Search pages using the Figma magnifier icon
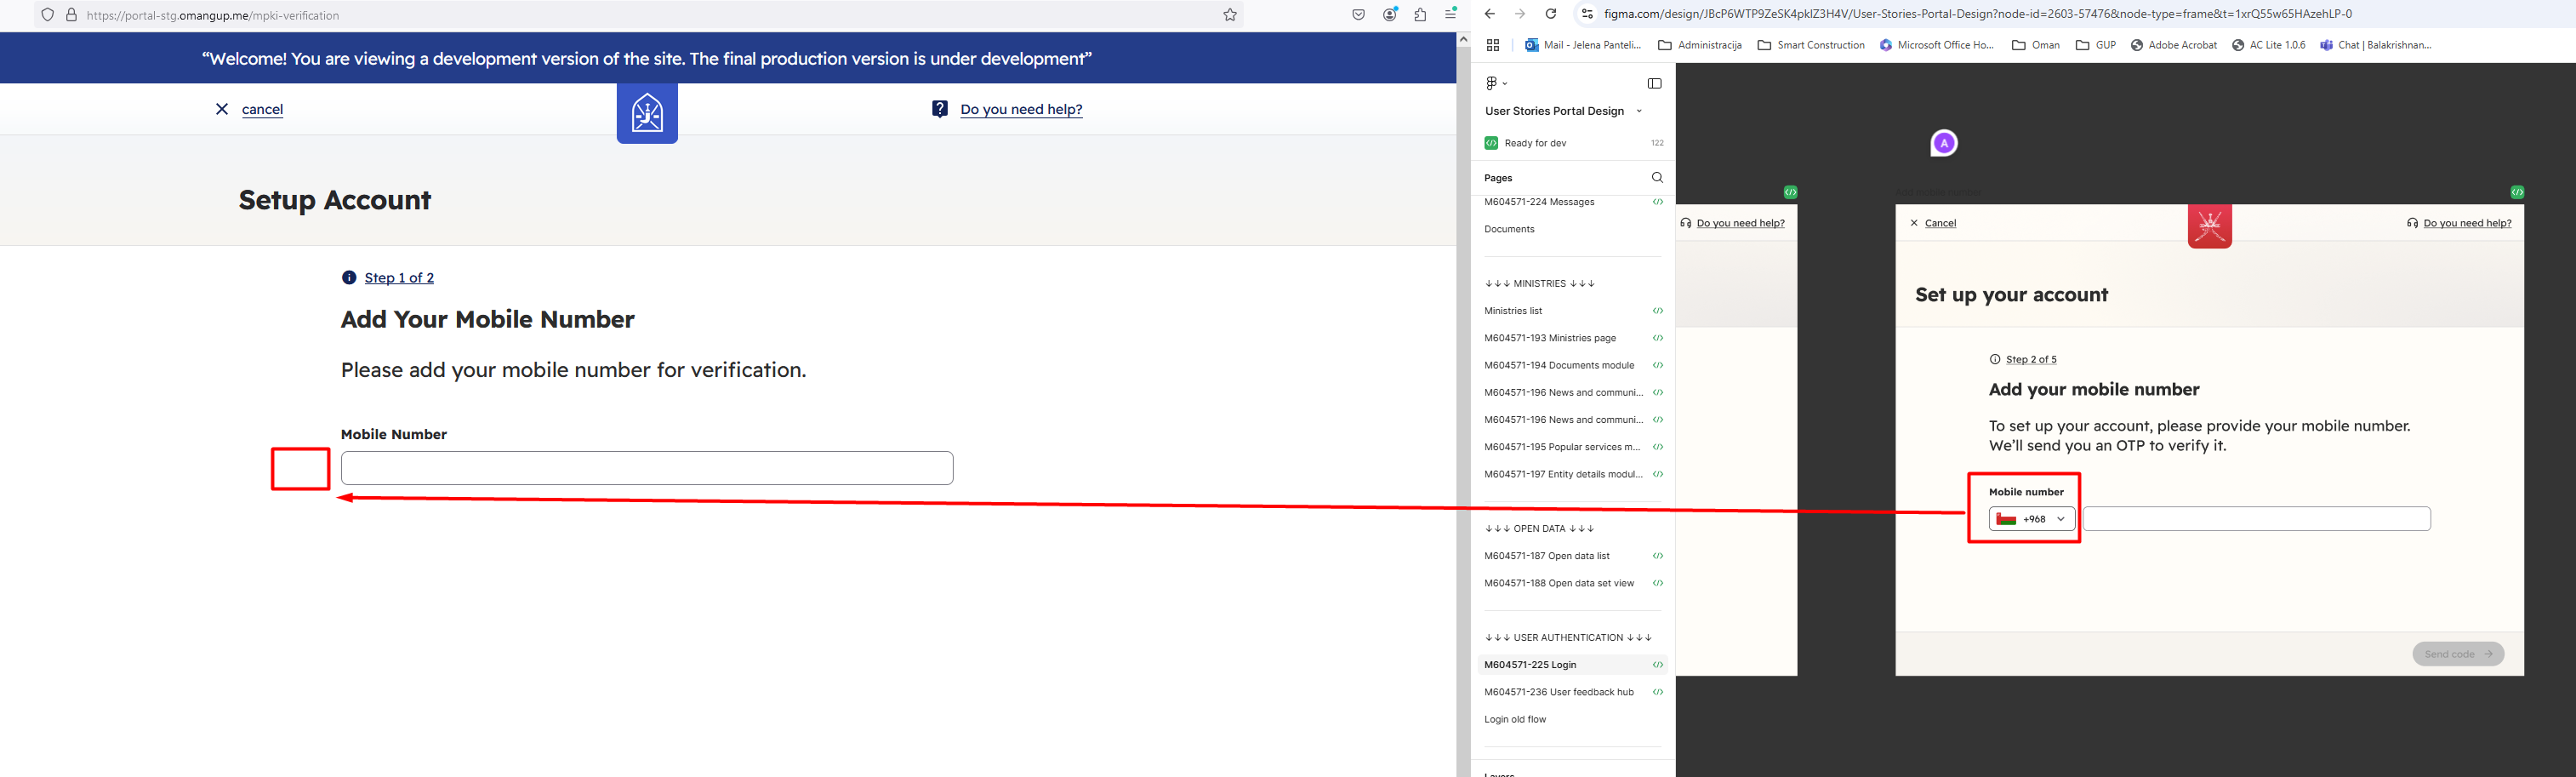Screen dimensions: 2576x777 pos(1656,178)
